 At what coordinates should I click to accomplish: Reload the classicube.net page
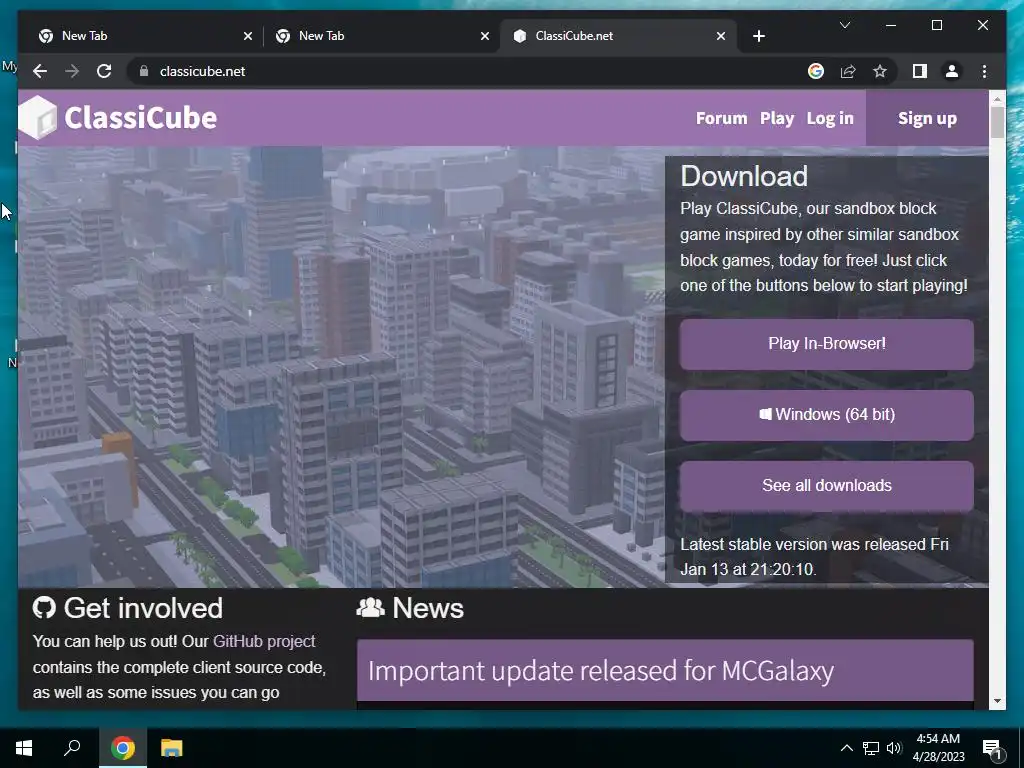(x=104, y=71)
